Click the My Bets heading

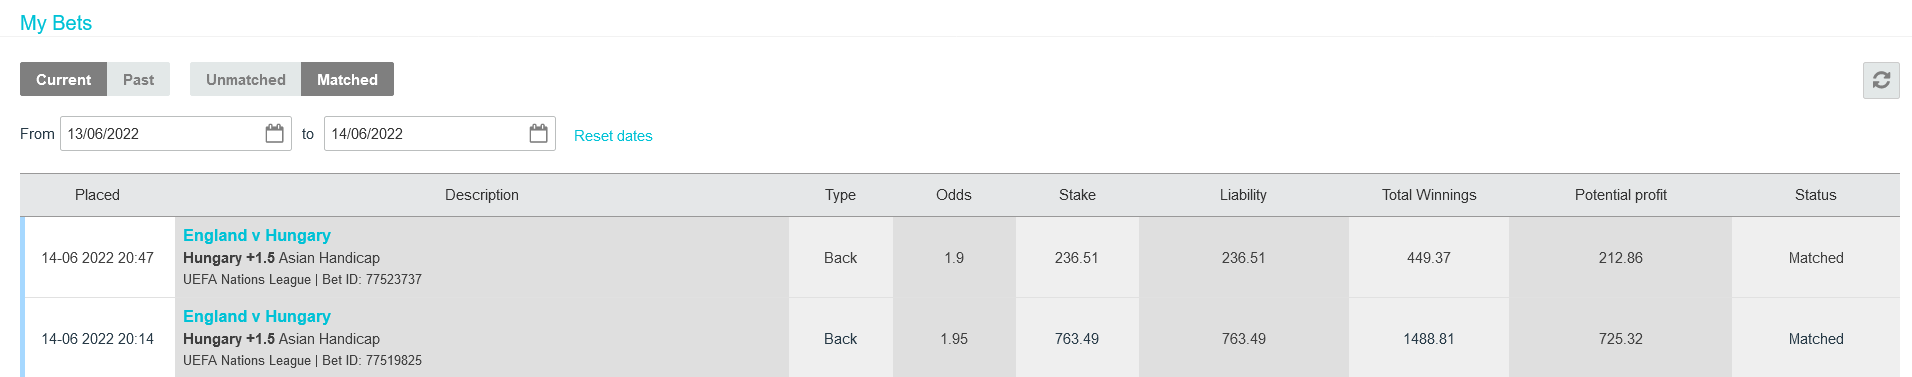[x=56, y=23]
